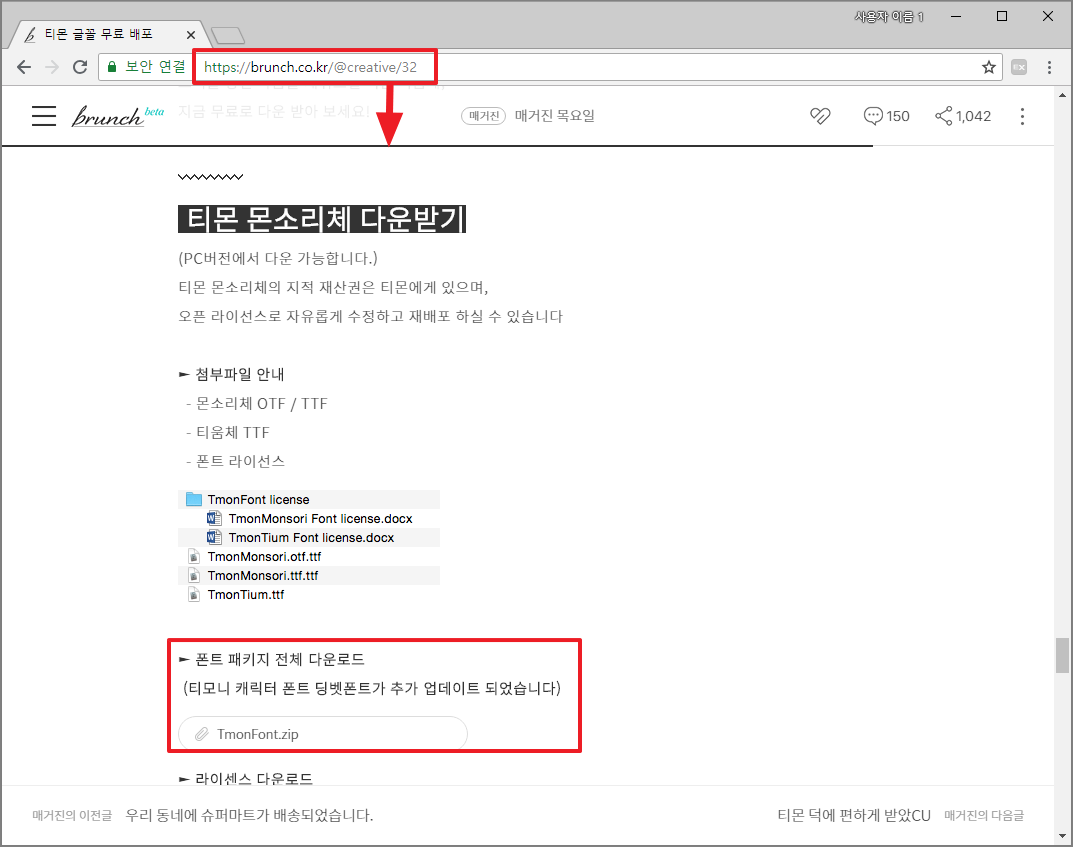1073x847 pixels.
Task: Open the article more options dots
Action: [x=1022, y=116]
